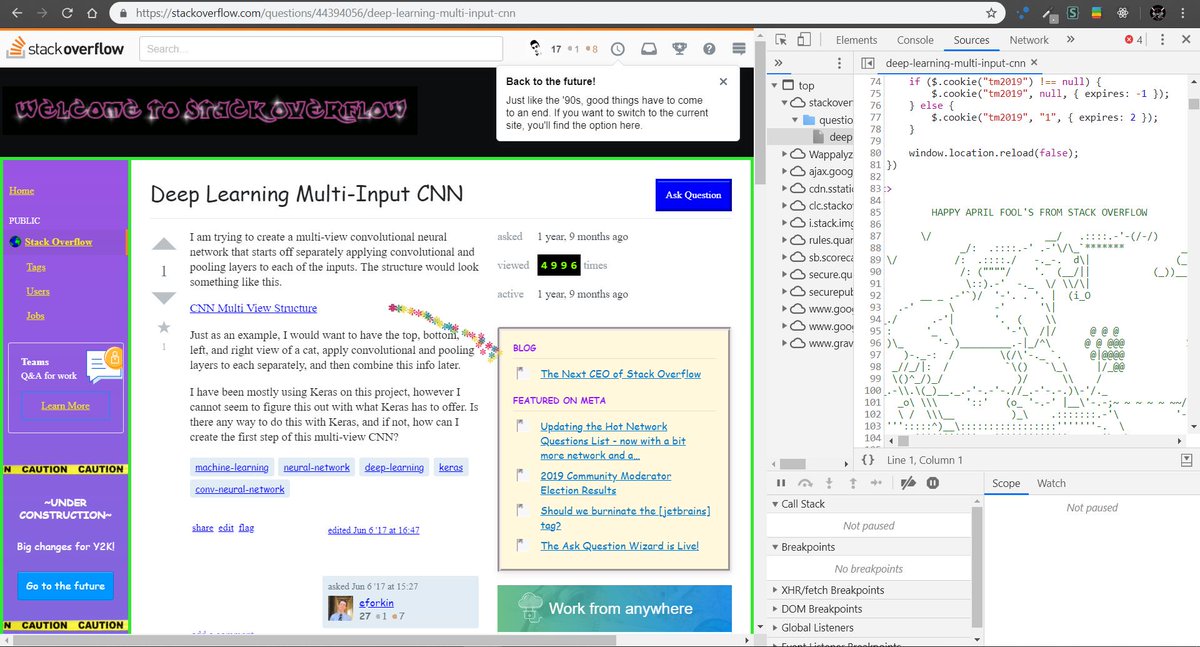Open the eforkin user profile link
The width and height of the screenshot is (1200, 647).
tap(378, 603)
